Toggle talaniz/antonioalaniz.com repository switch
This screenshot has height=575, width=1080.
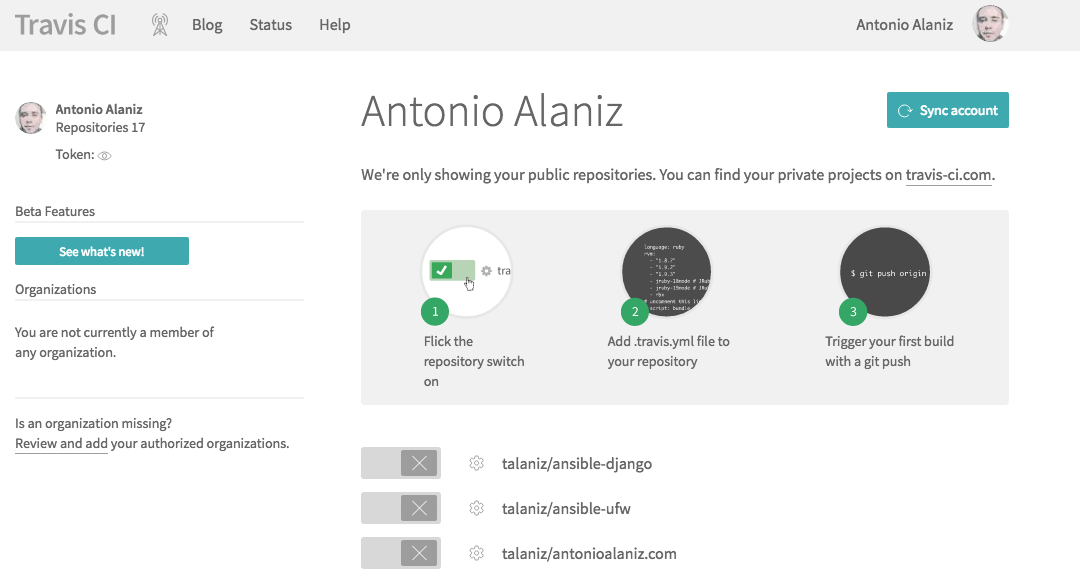401,553
